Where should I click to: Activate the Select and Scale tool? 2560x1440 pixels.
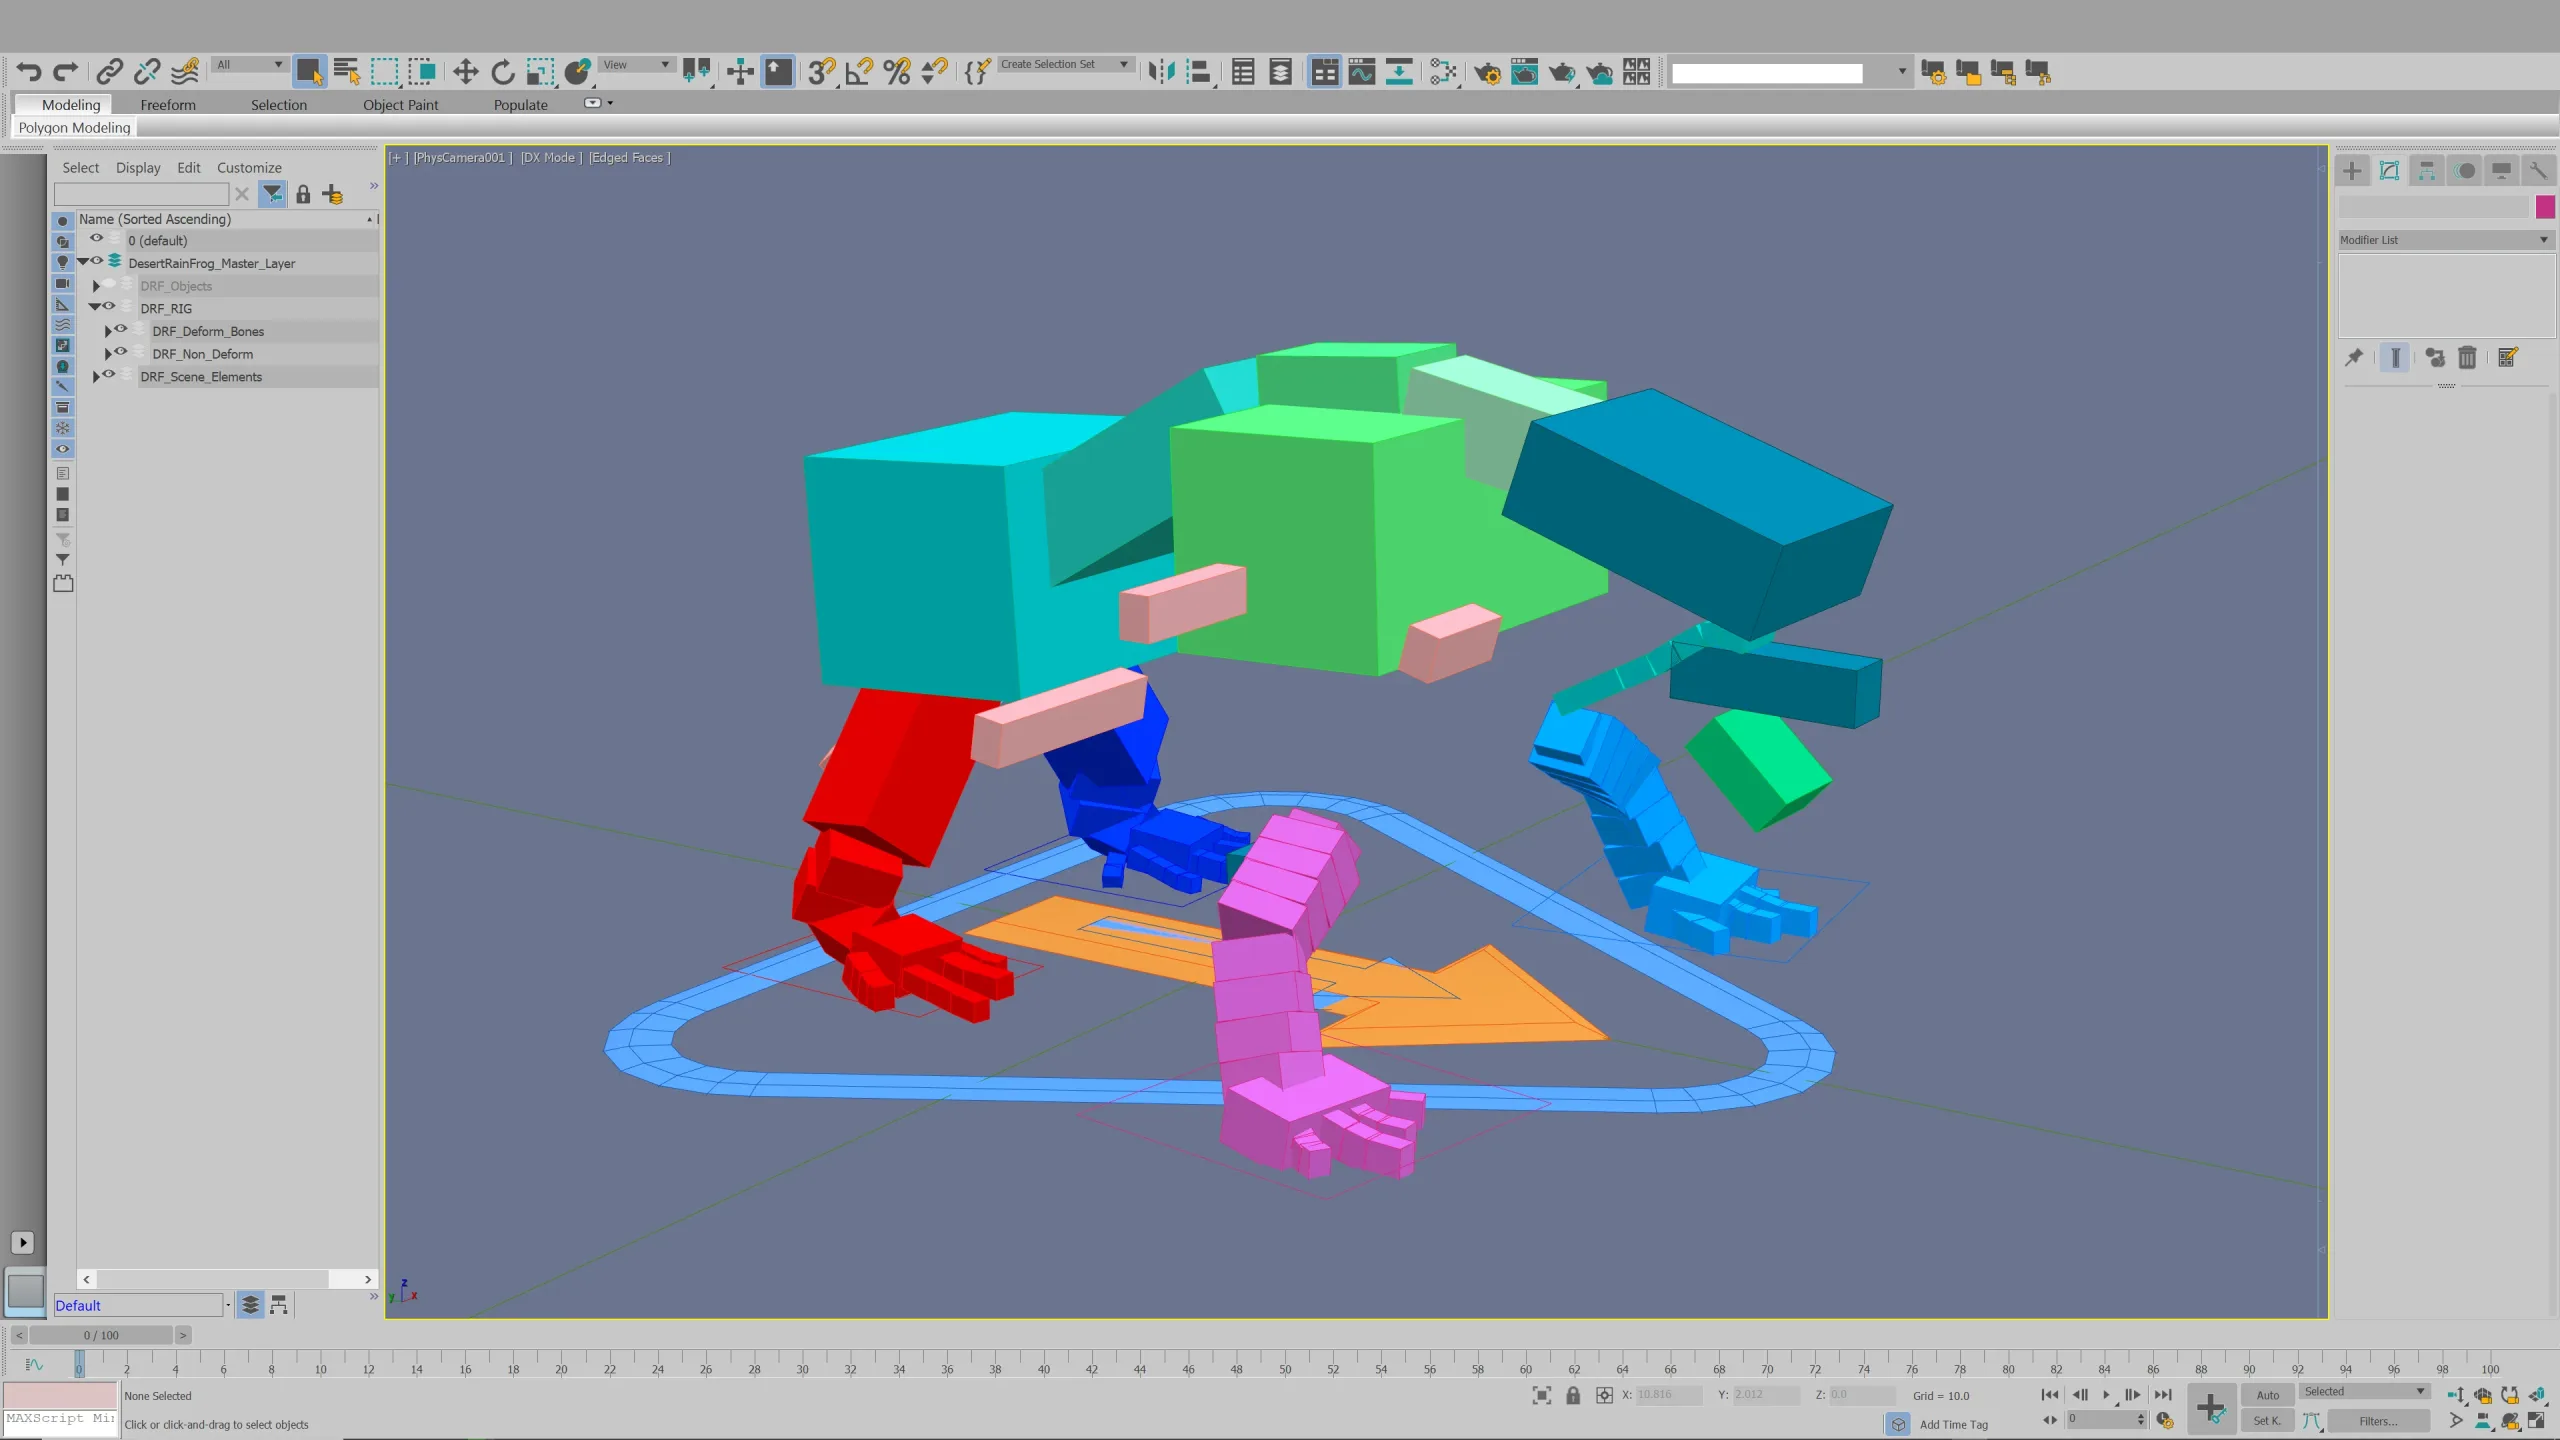(540, 72)
